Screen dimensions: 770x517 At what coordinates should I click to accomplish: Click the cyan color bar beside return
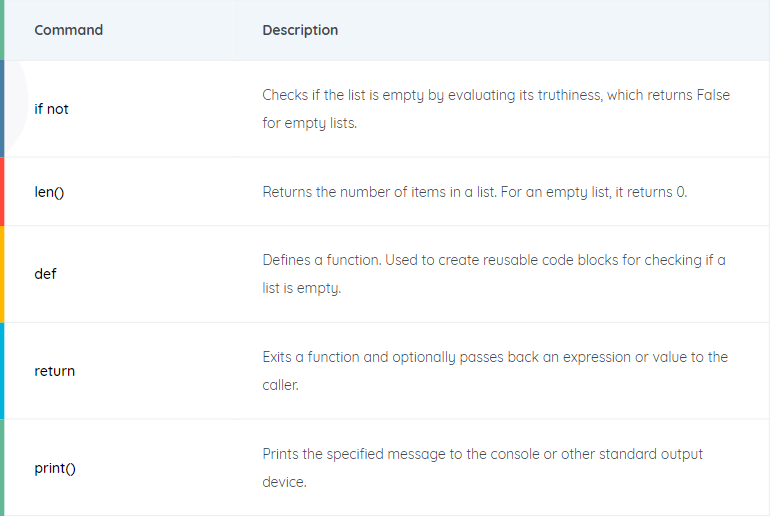pyautogui.click(x=2, y=371)
